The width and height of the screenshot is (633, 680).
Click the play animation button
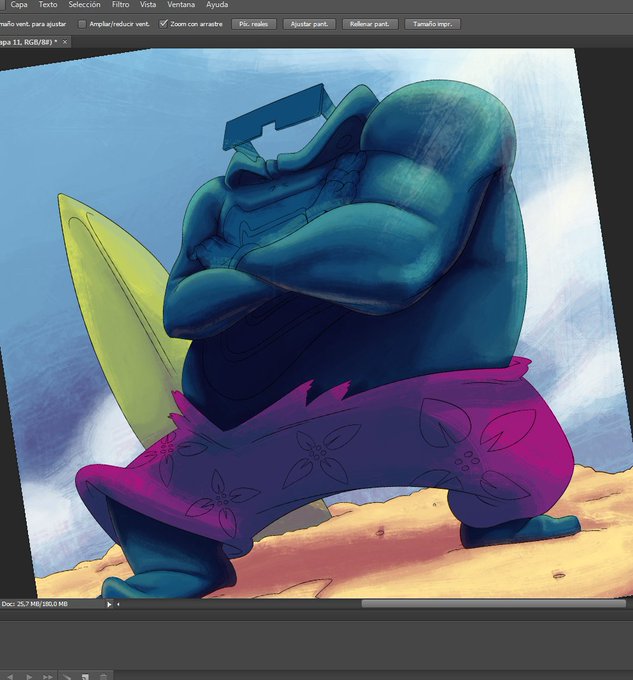pos(29,677)
